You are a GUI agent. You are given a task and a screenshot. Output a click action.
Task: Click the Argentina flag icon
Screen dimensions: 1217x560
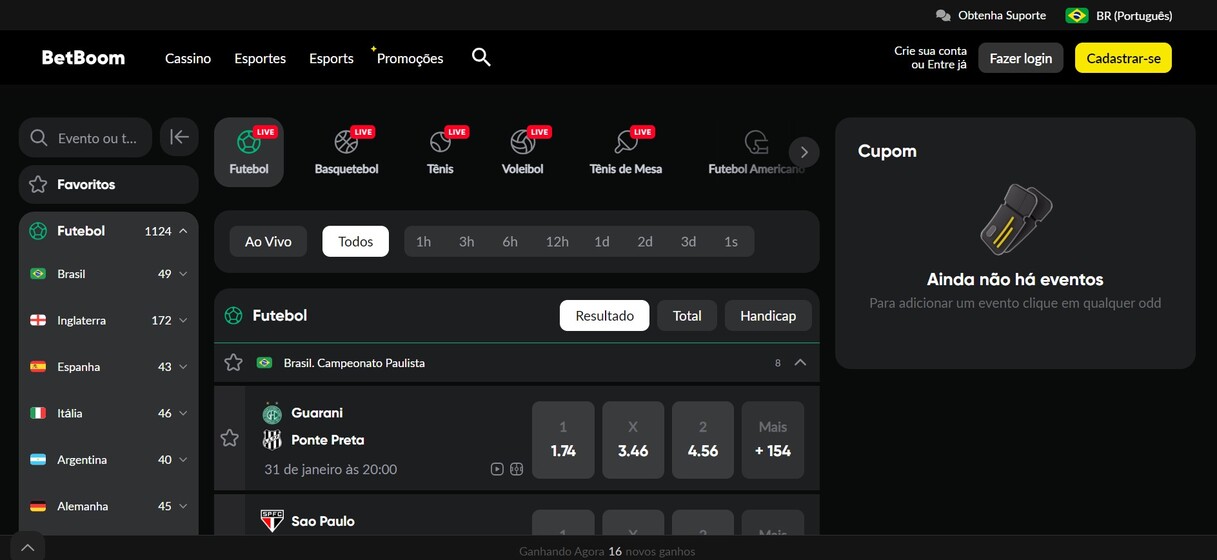coord(38,460)
